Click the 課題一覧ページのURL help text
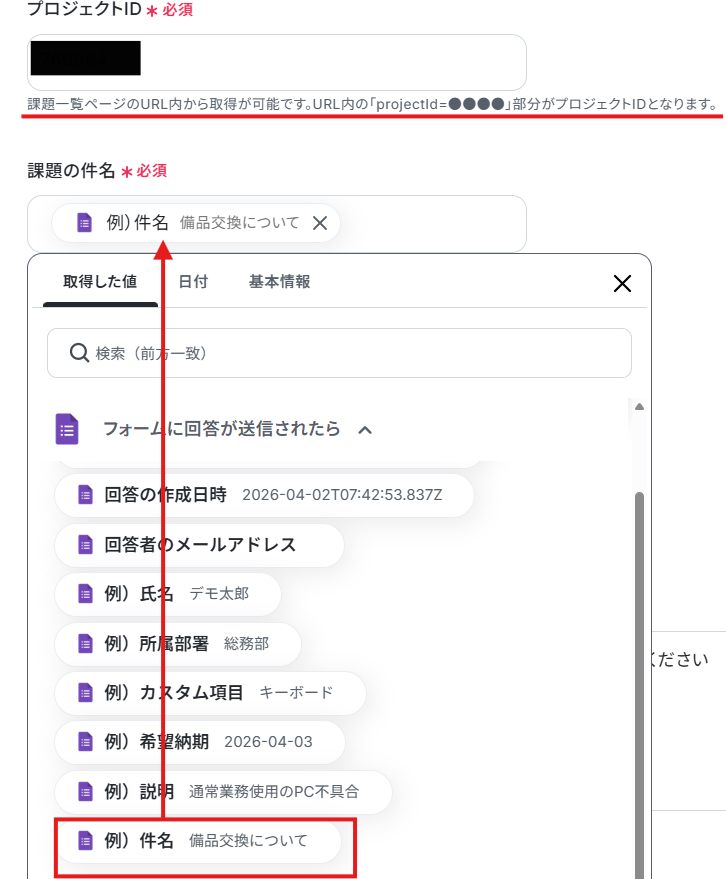 click(372, 104)
